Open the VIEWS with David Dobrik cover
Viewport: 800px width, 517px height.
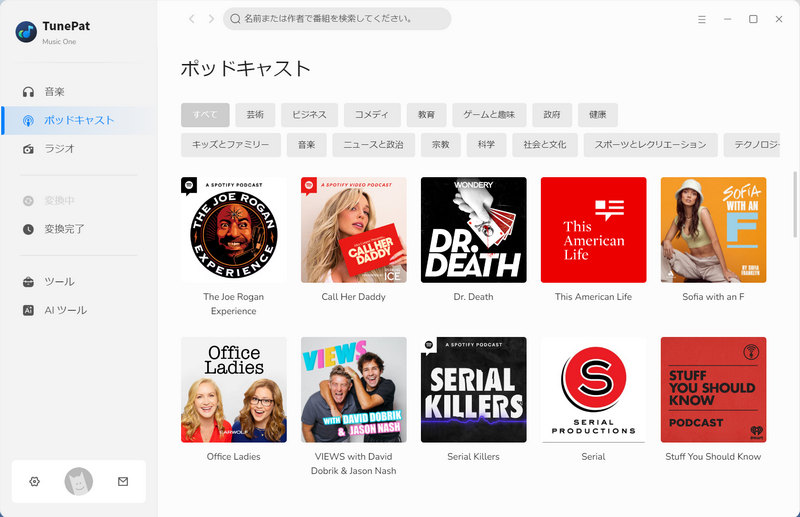tap(354, 389)
